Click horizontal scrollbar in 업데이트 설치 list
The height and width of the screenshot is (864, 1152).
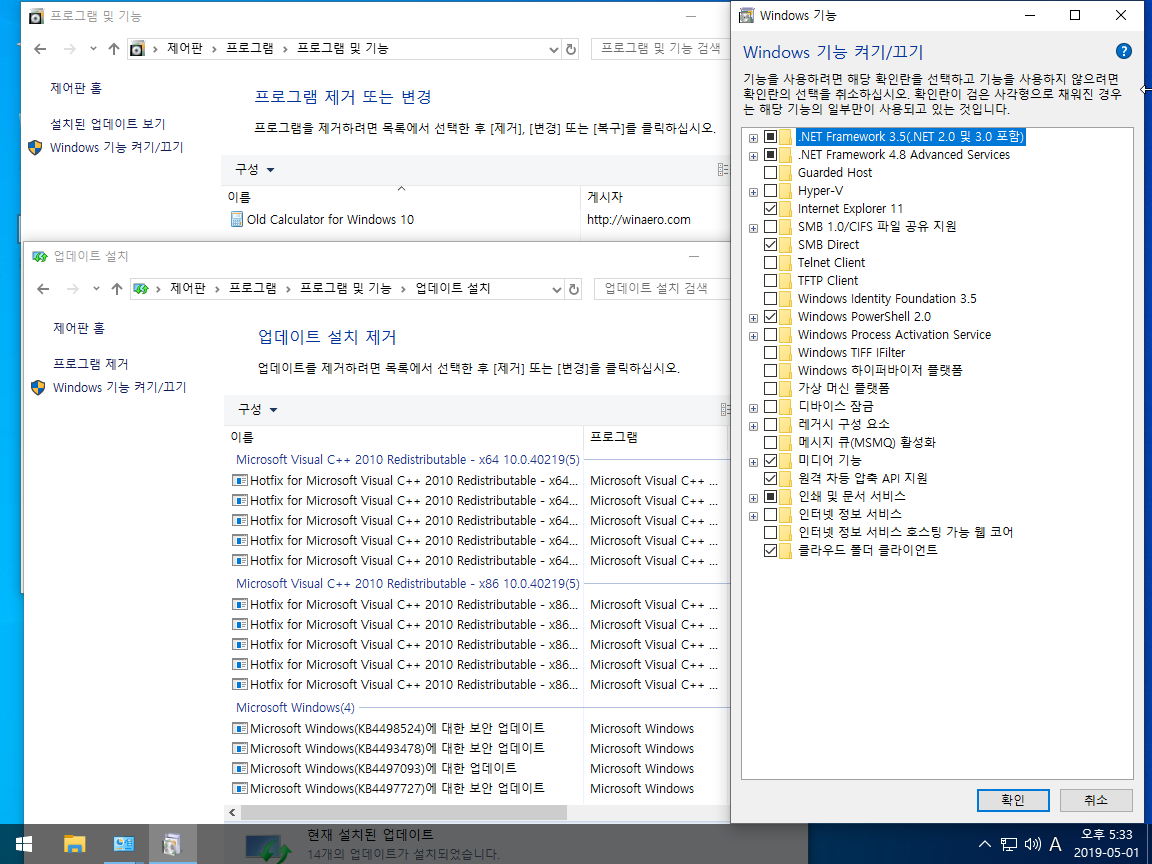pos(403,812)
